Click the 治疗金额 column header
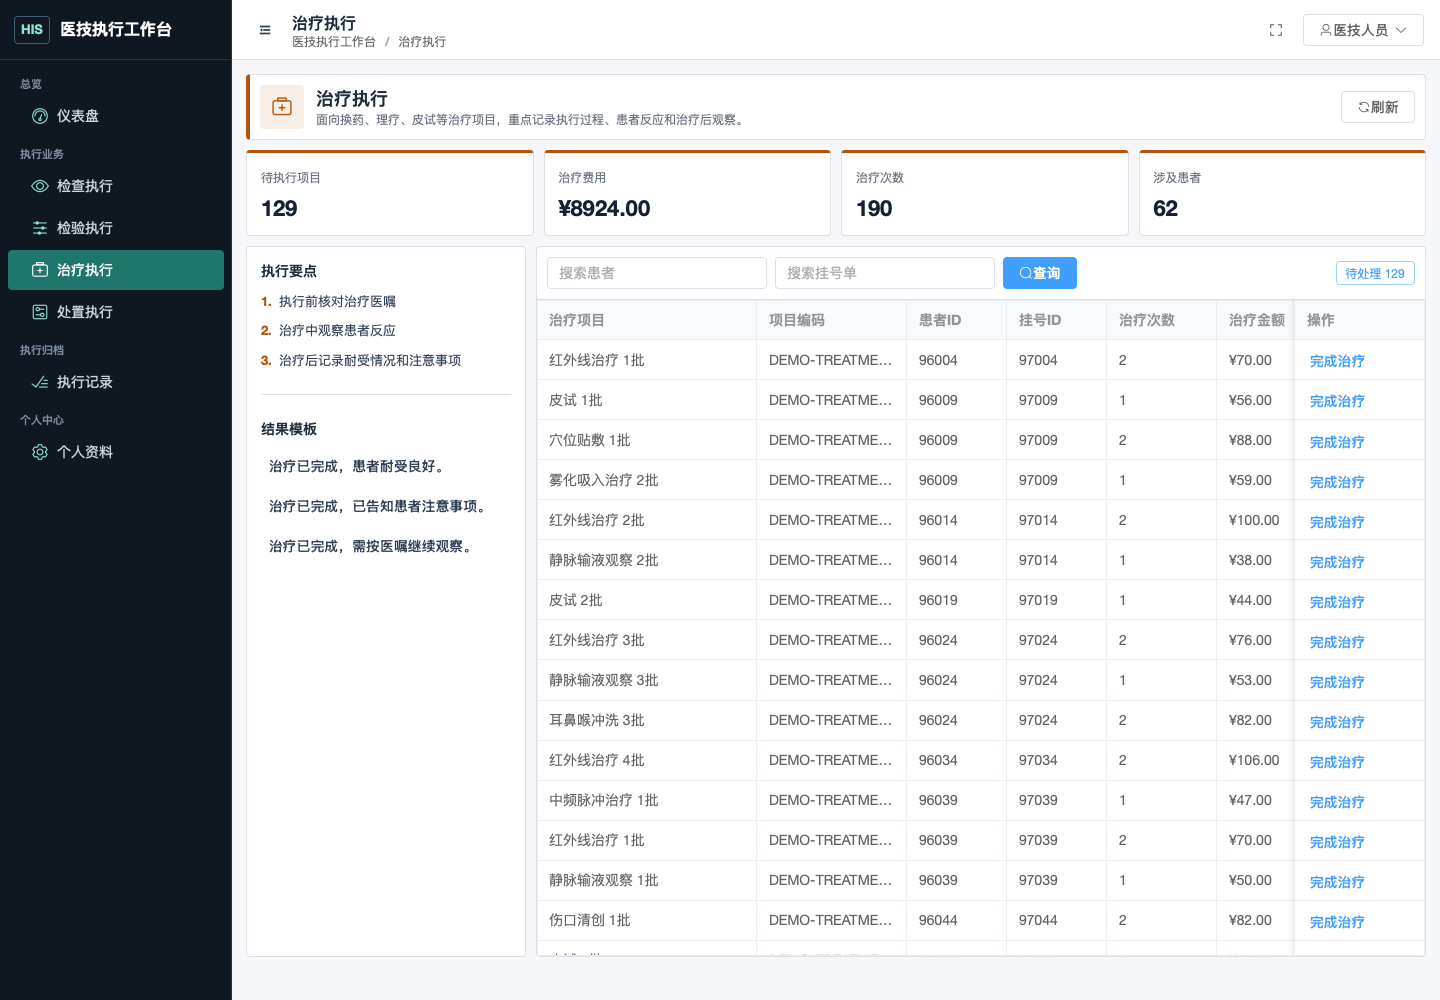The image size is (1440, 1000). pos(1256,320)
